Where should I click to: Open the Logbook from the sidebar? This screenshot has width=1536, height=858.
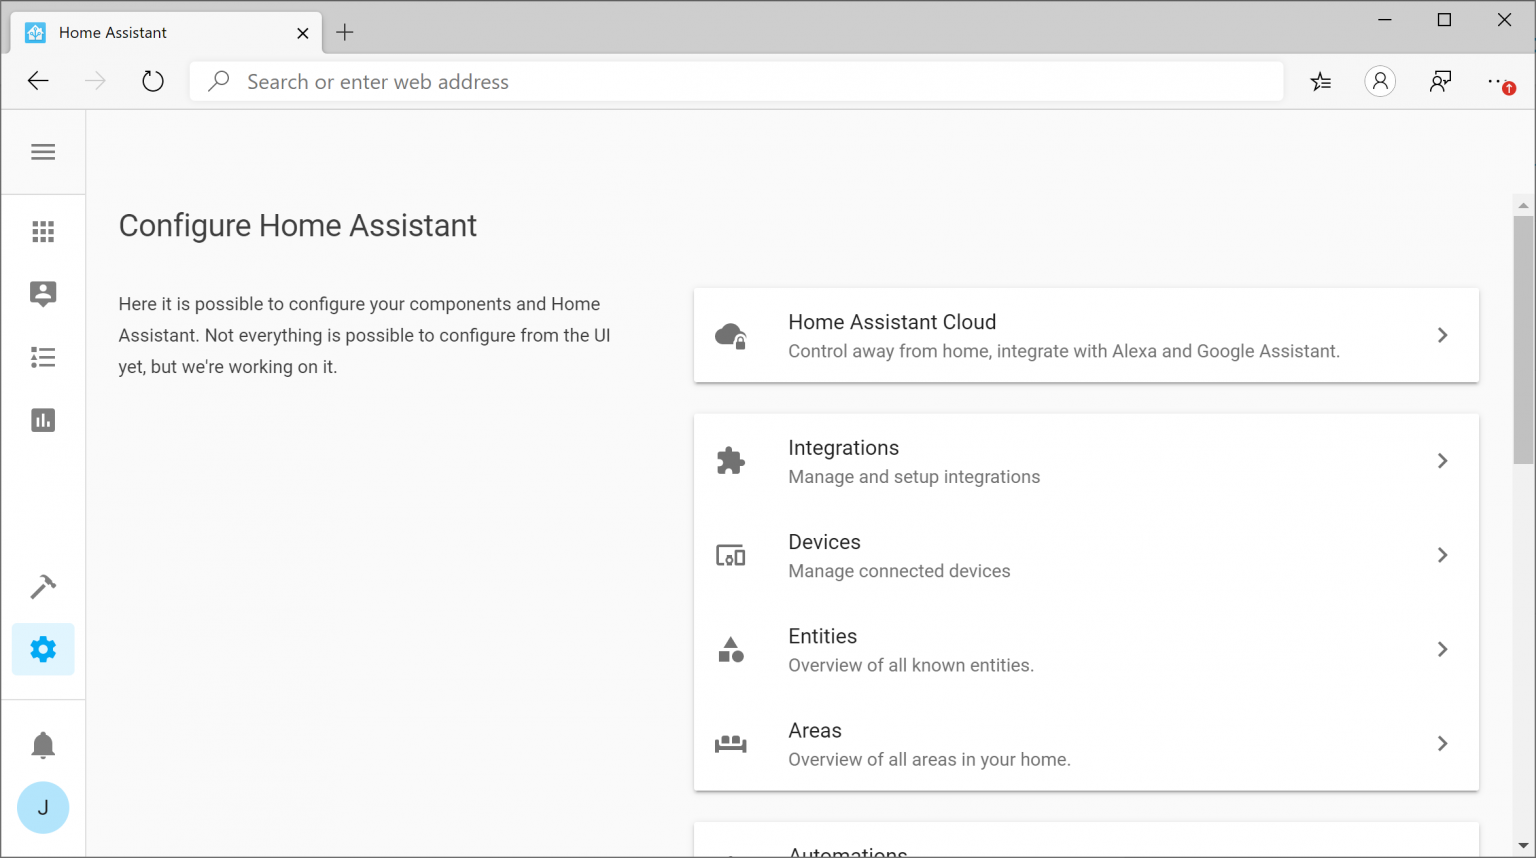point(42,357)
